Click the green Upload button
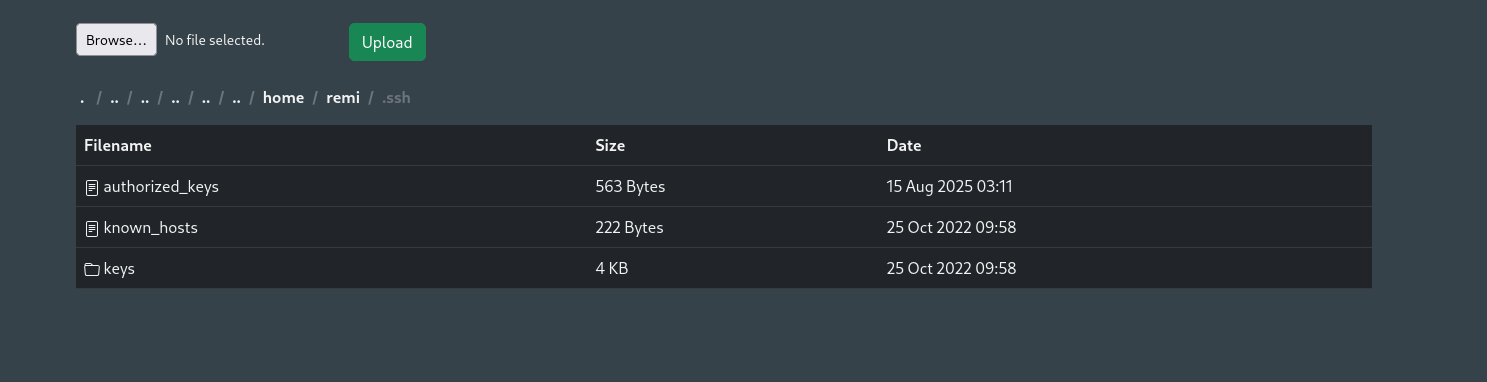Image resolution: width=1487 pixels, height=382 pixels. [x=387, y=42]
